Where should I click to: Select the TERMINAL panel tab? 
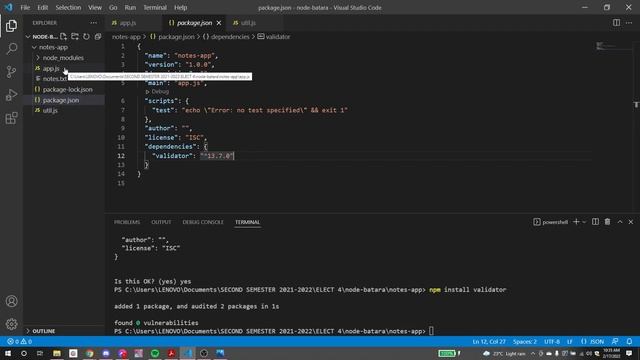[247, 222]
